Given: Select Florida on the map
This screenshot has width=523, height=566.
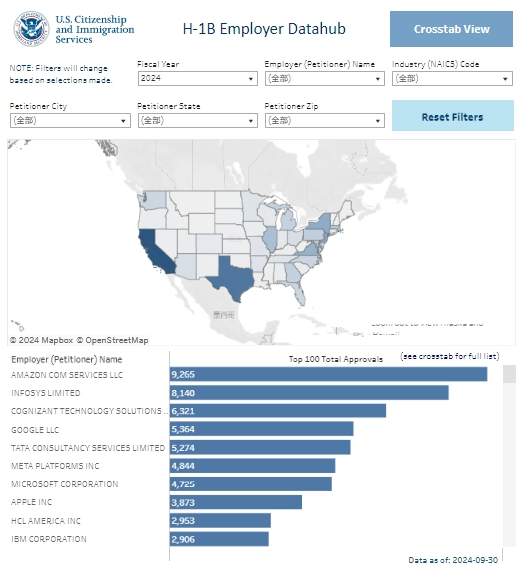Looking at the screenshot, I should coord(298,292).
